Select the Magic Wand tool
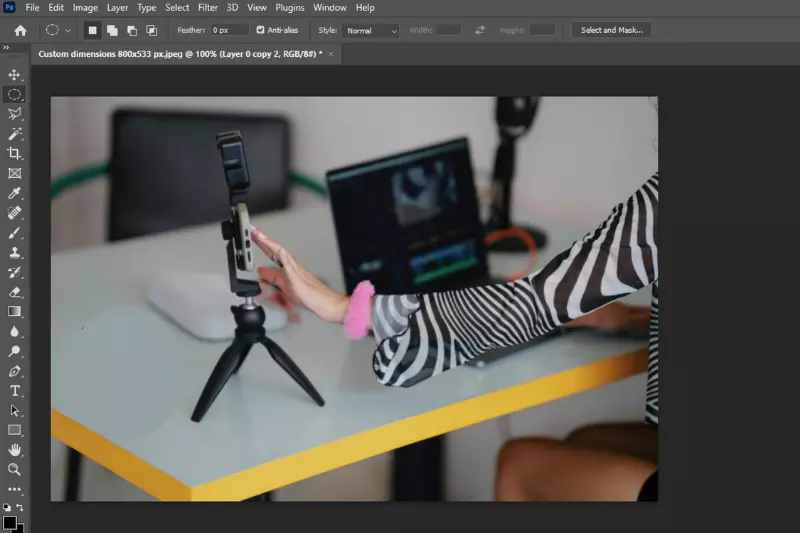 [14, 134]
